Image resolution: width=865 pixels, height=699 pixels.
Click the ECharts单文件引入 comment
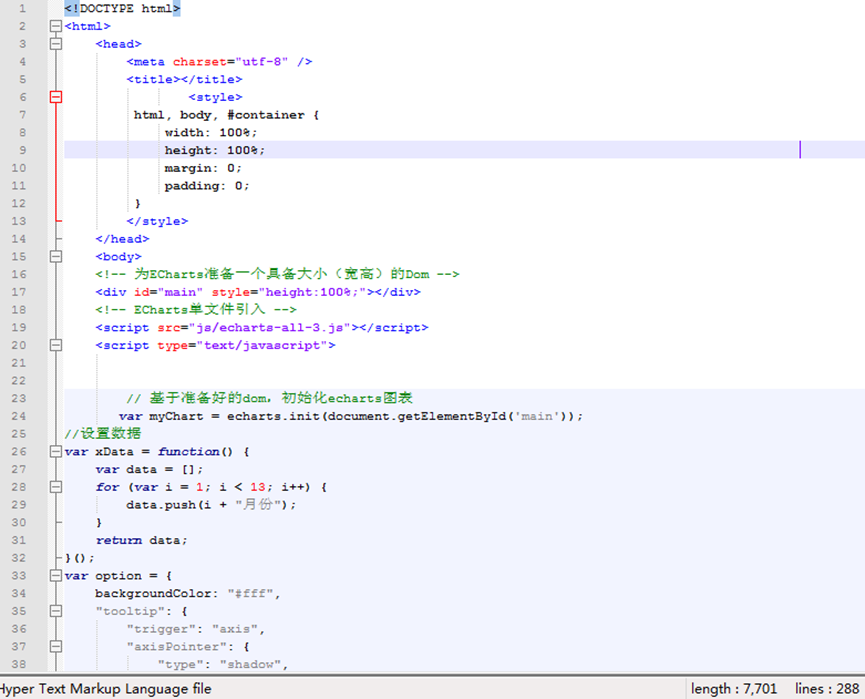[x=196, y=310]
